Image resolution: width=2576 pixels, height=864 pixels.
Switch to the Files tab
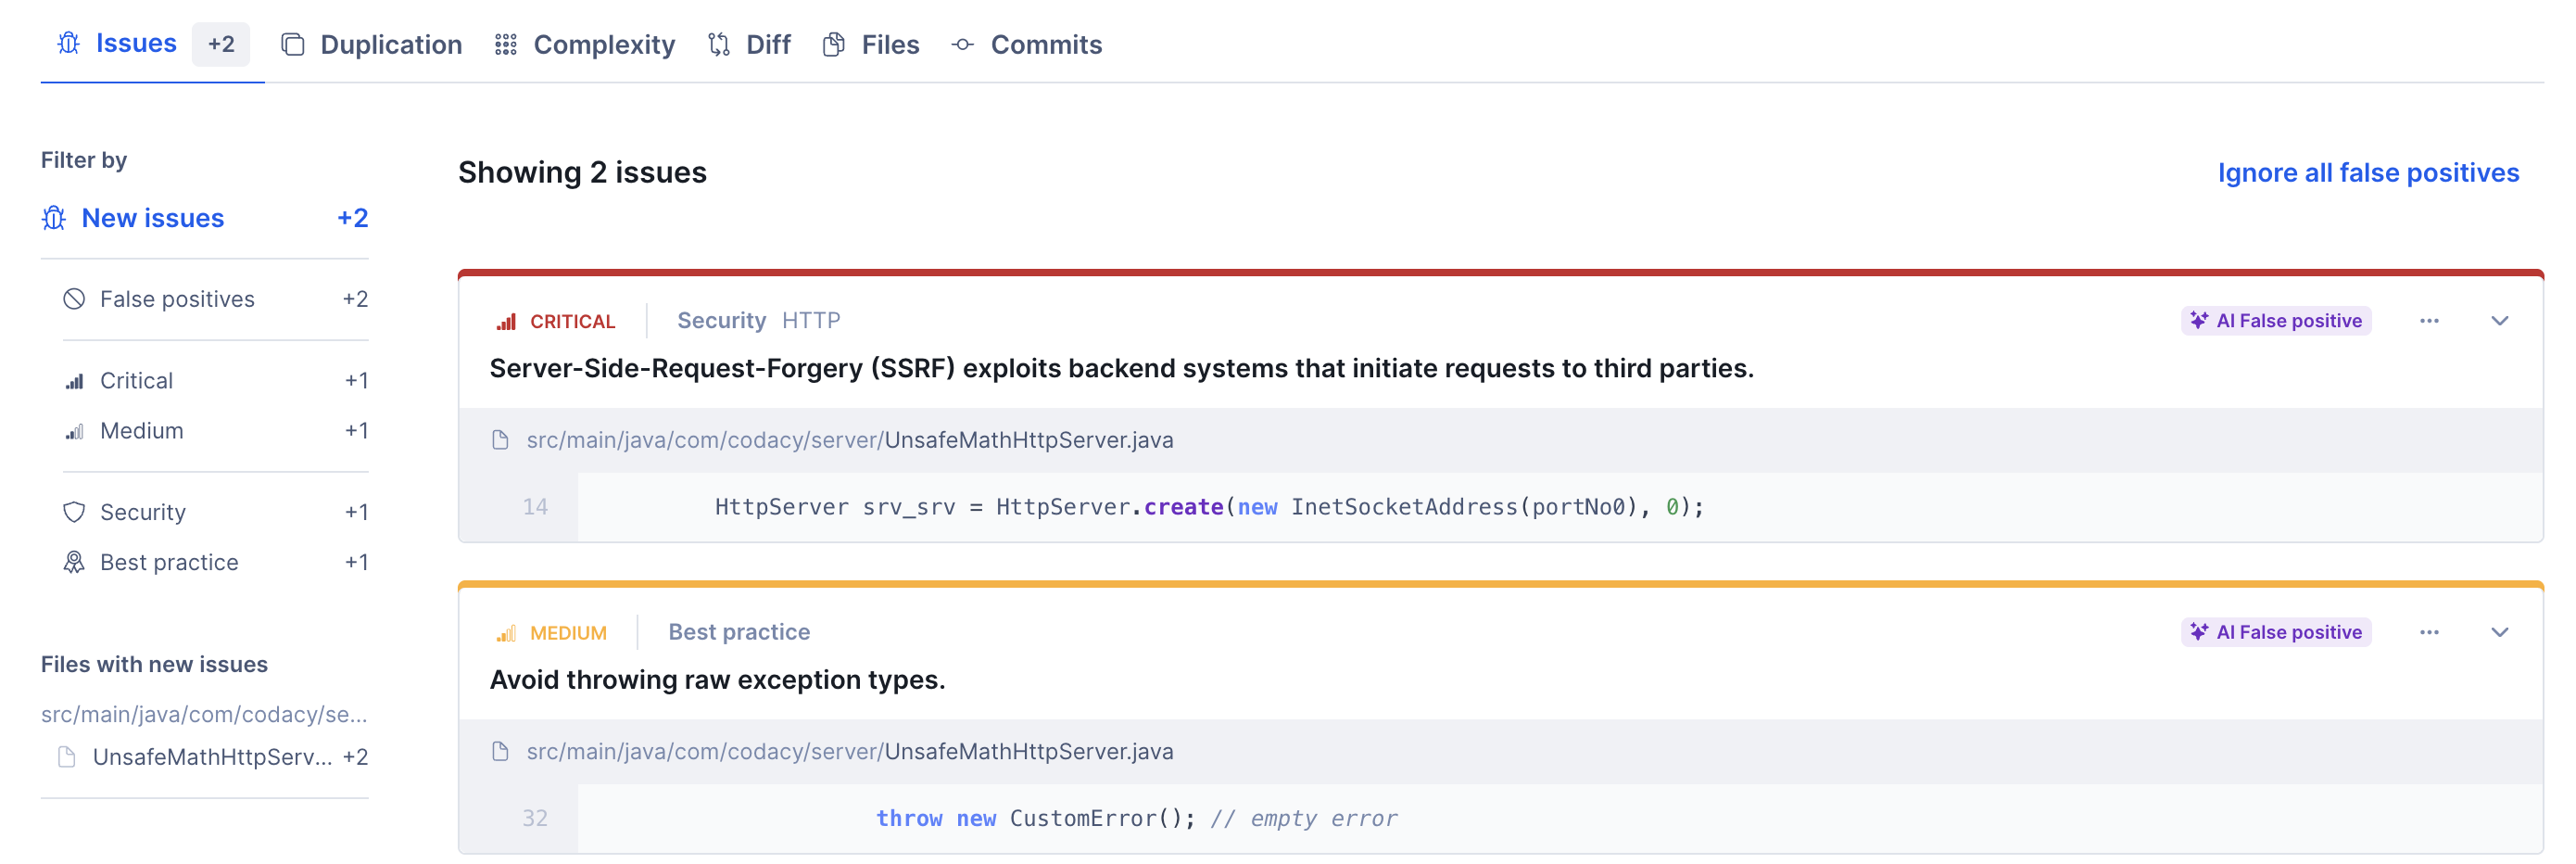889,45
